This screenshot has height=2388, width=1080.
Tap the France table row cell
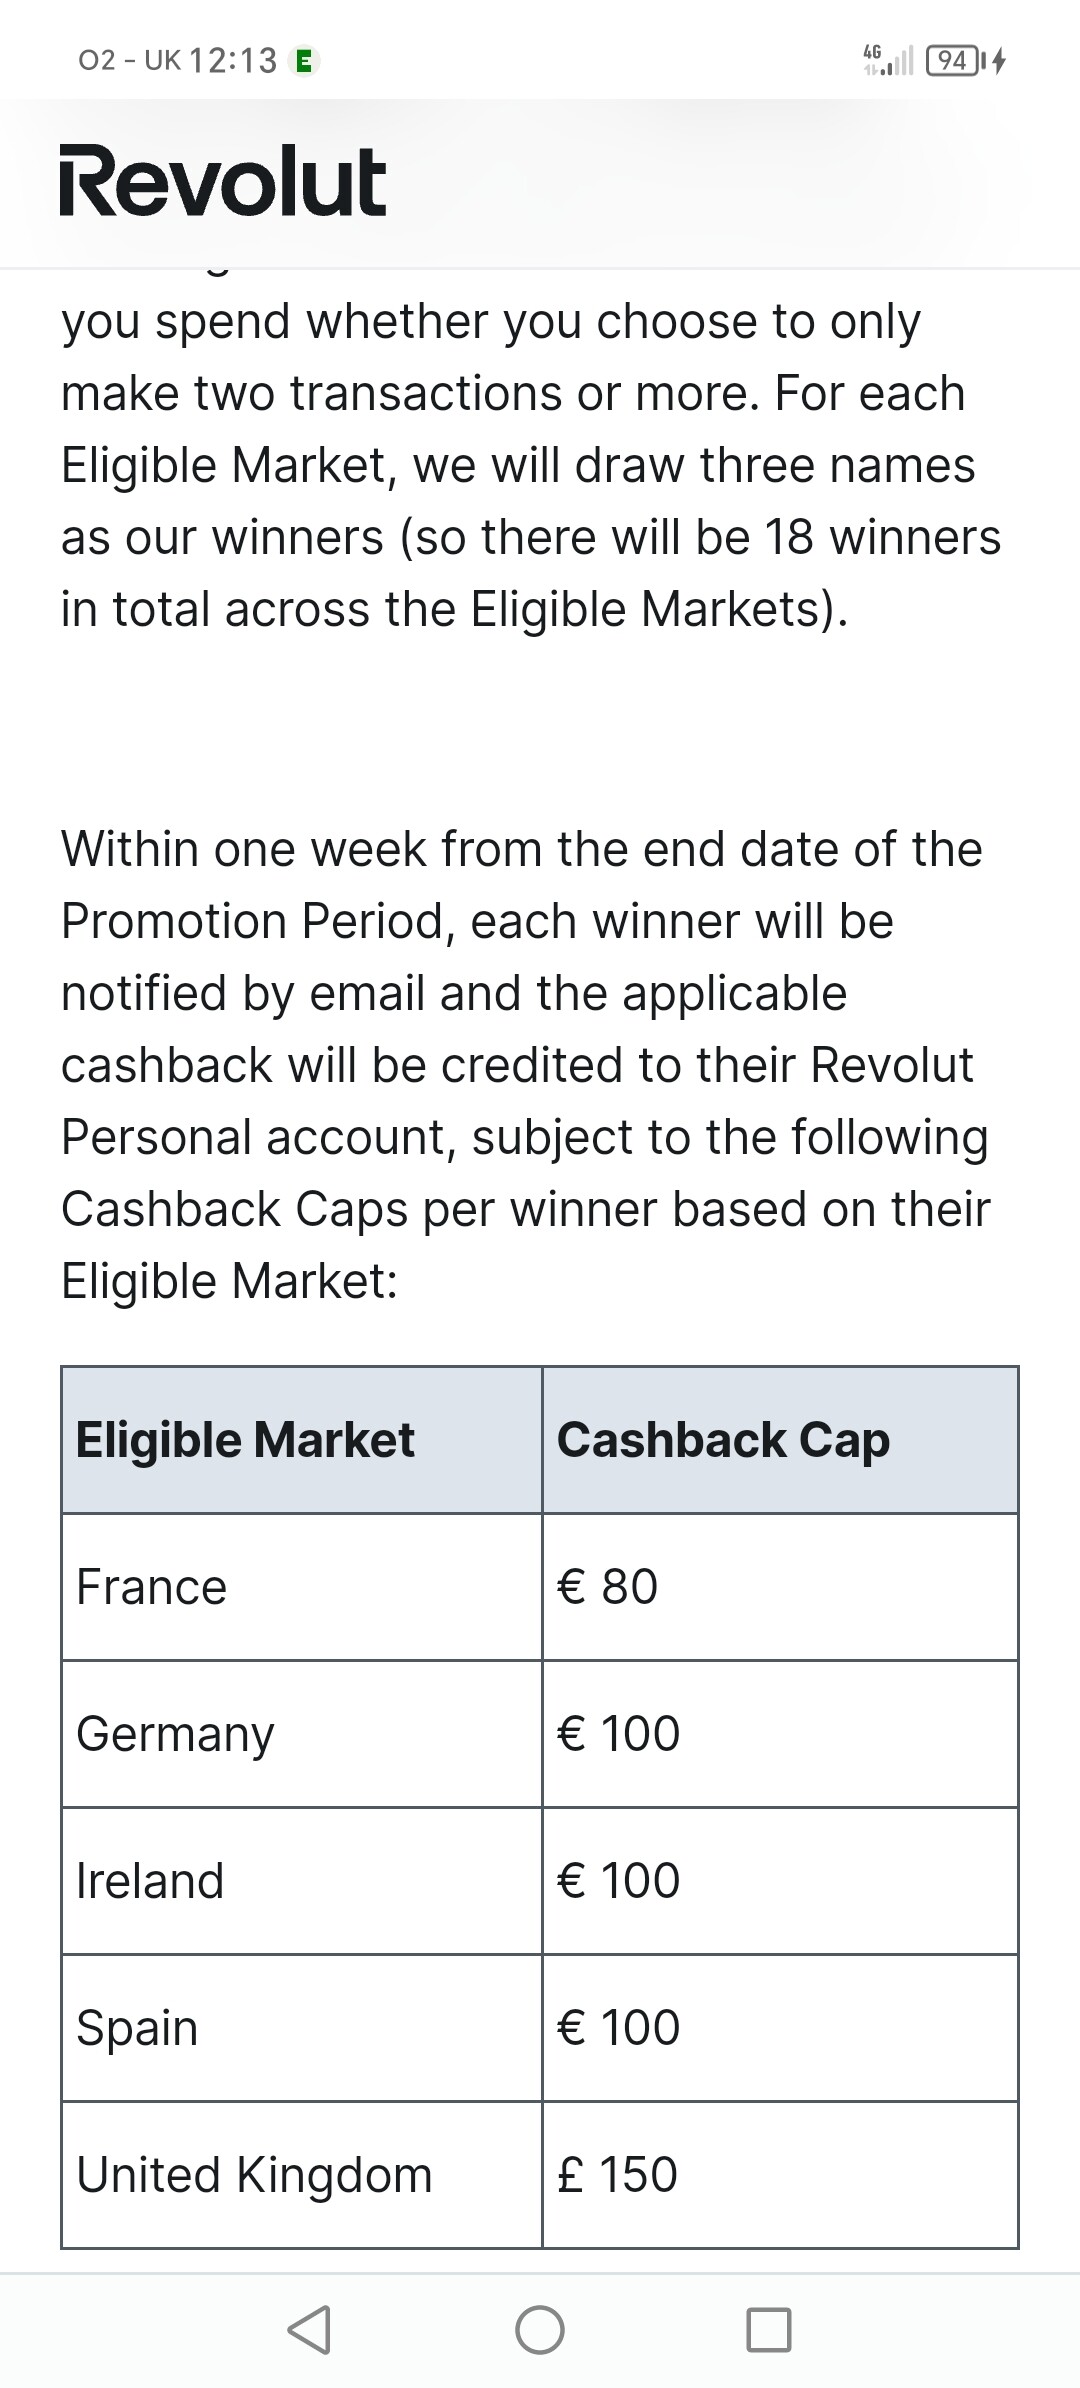click(x=302, y=1587)
